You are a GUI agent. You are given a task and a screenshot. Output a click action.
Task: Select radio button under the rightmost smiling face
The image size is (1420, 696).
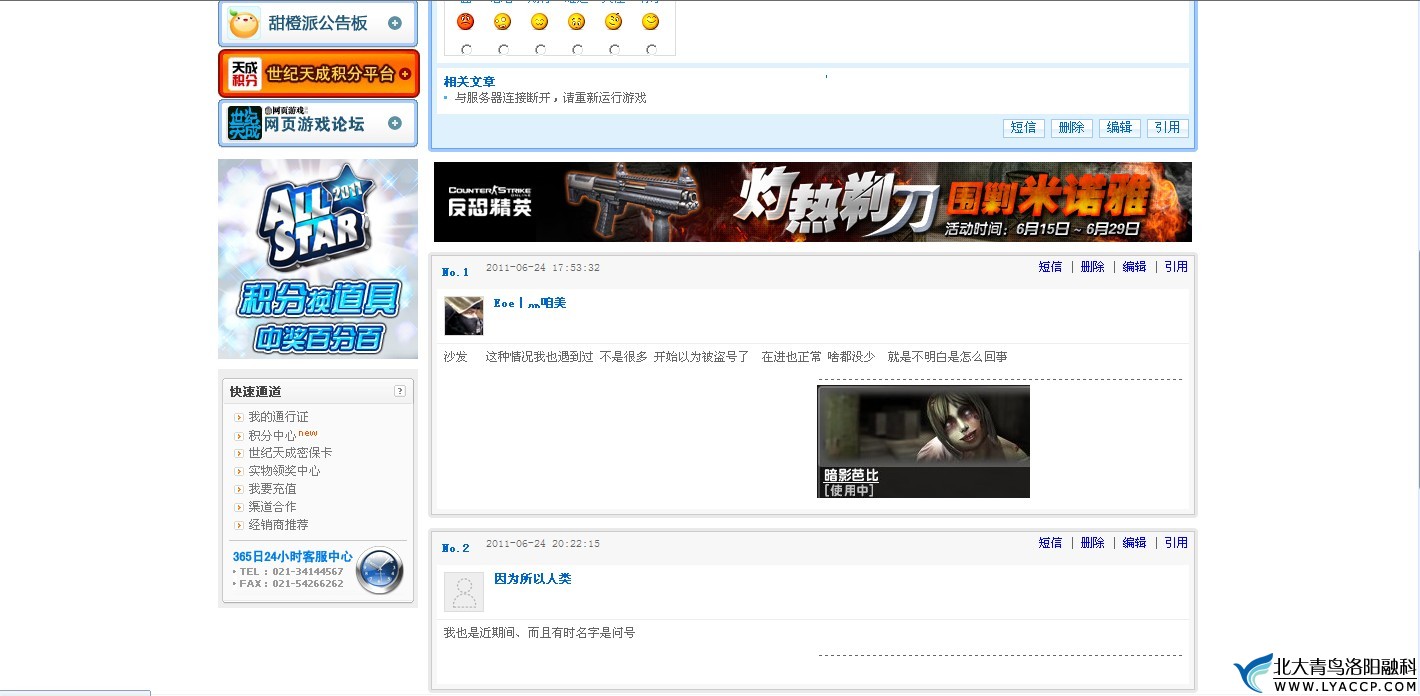tap(651, 49)
